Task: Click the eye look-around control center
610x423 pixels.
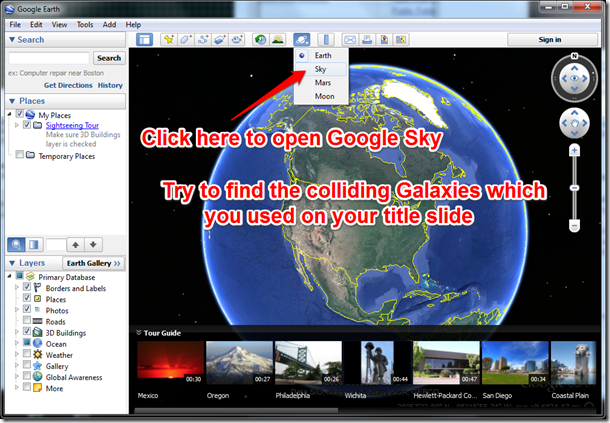Action: [574, 79]
